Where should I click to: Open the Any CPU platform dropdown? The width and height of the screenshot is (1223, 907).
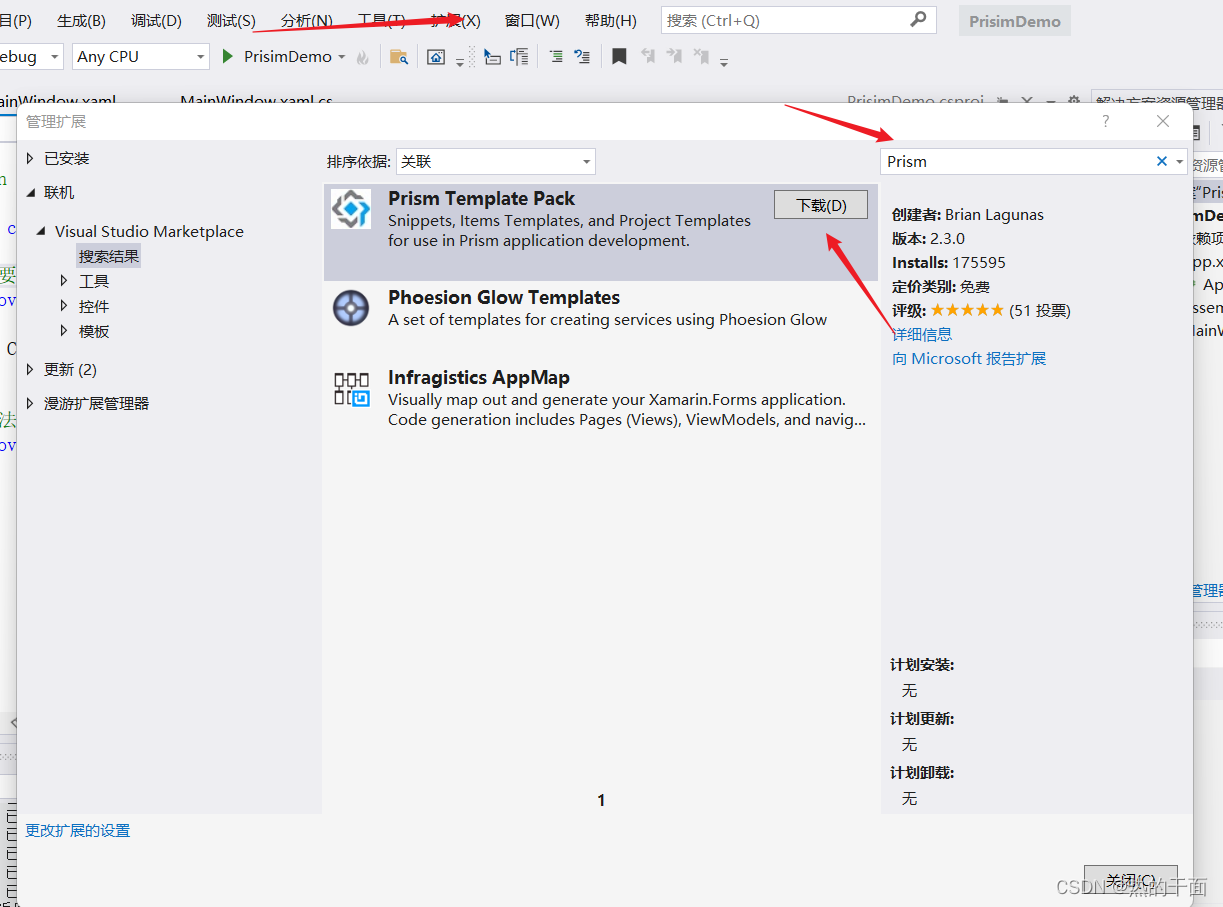click(x=141, y=57)
